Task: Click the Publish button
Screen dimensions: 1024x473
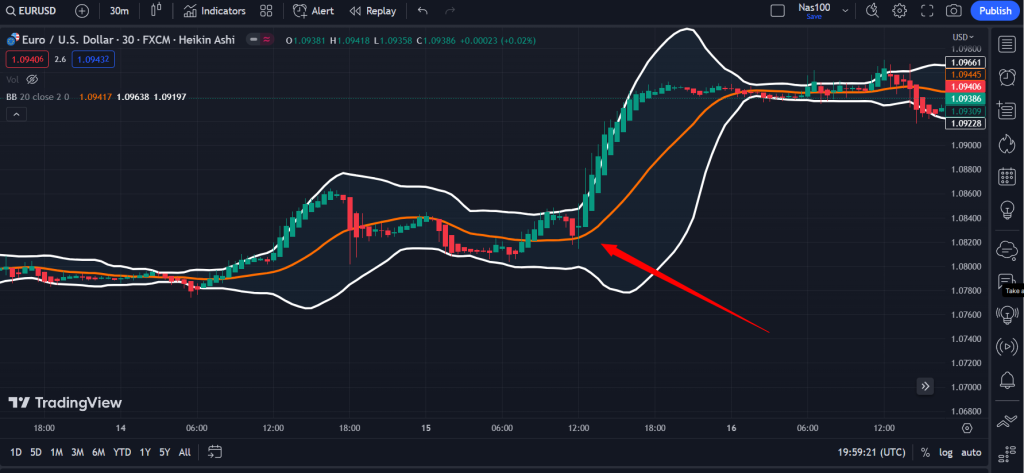Action: click(x=995, y=11)
